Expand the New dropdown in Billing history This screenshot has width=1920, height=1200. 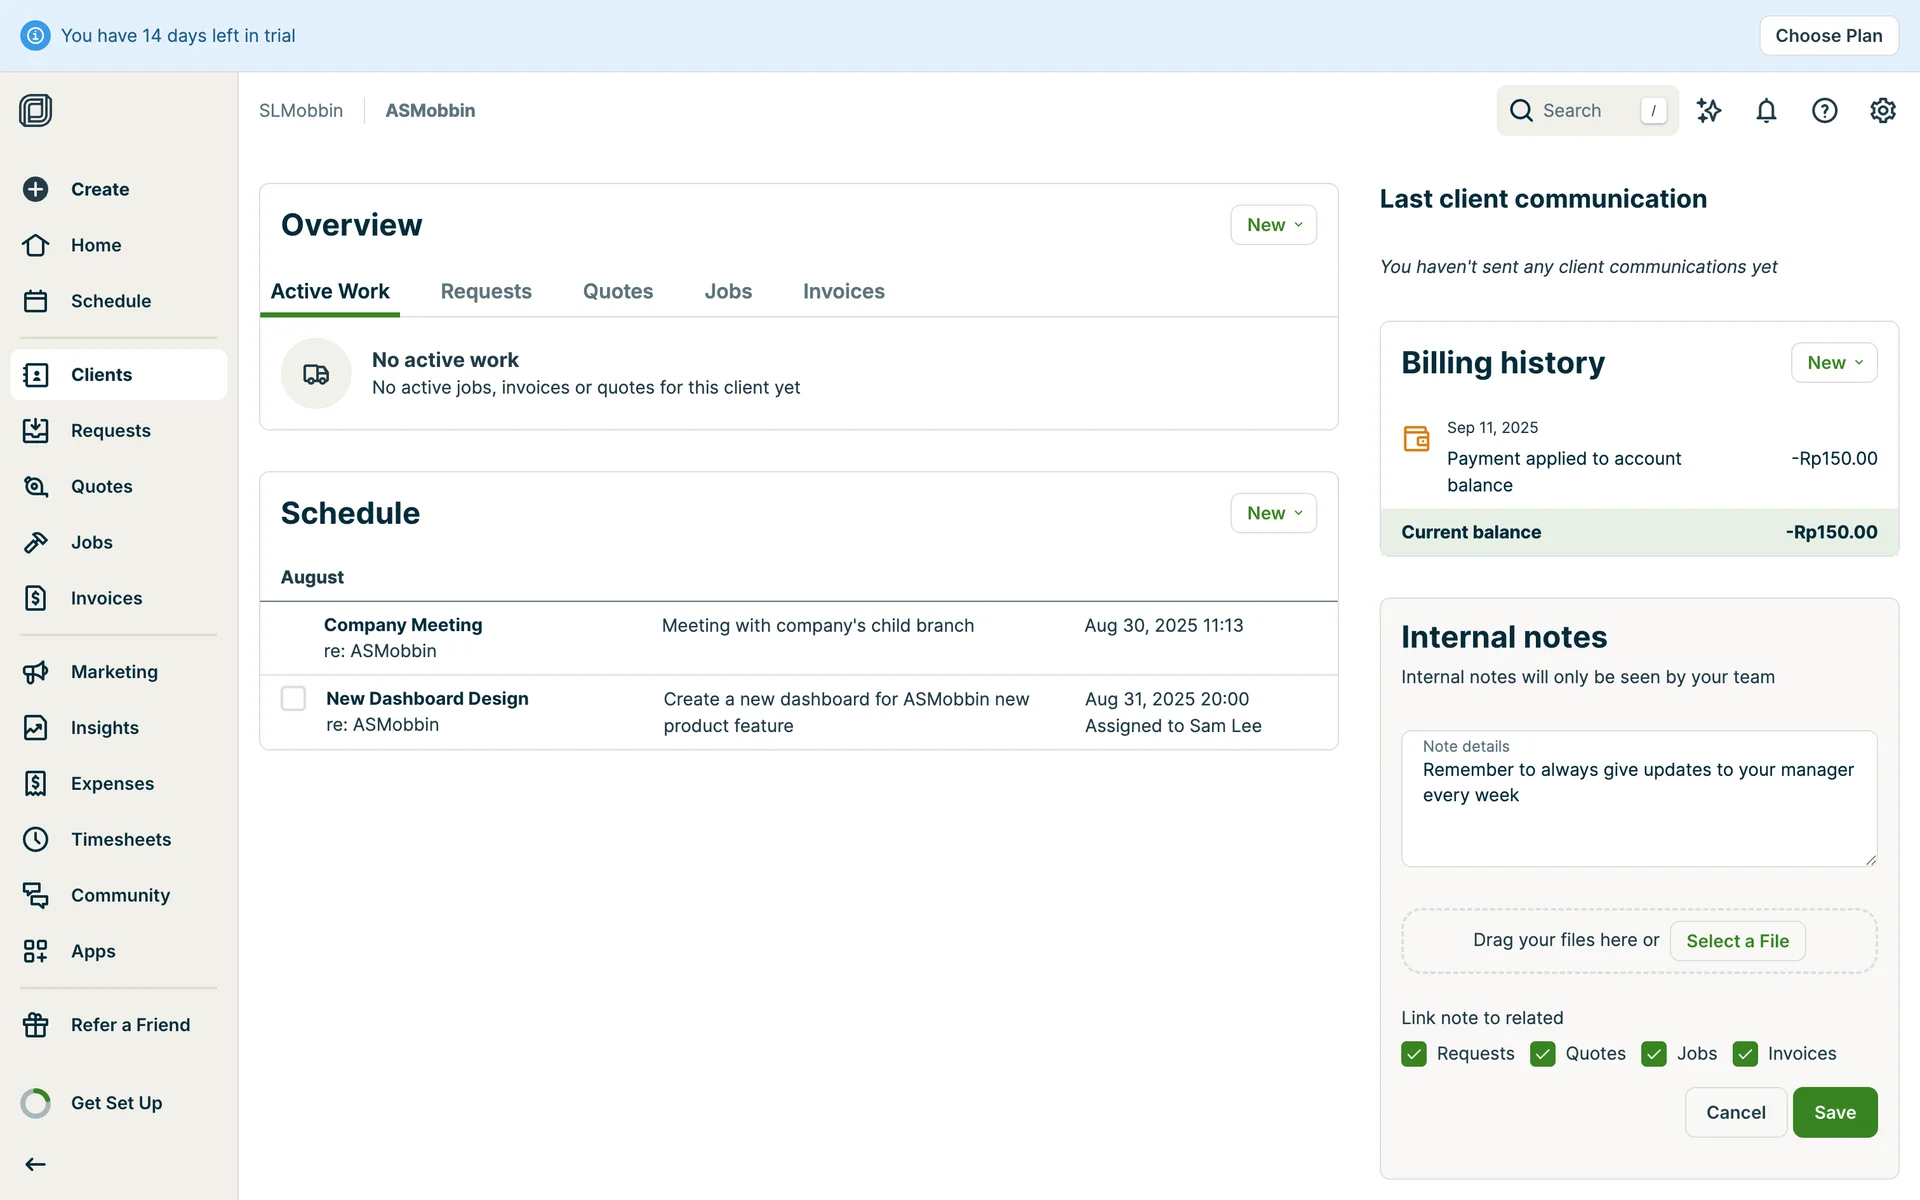tap(1833, 363)
